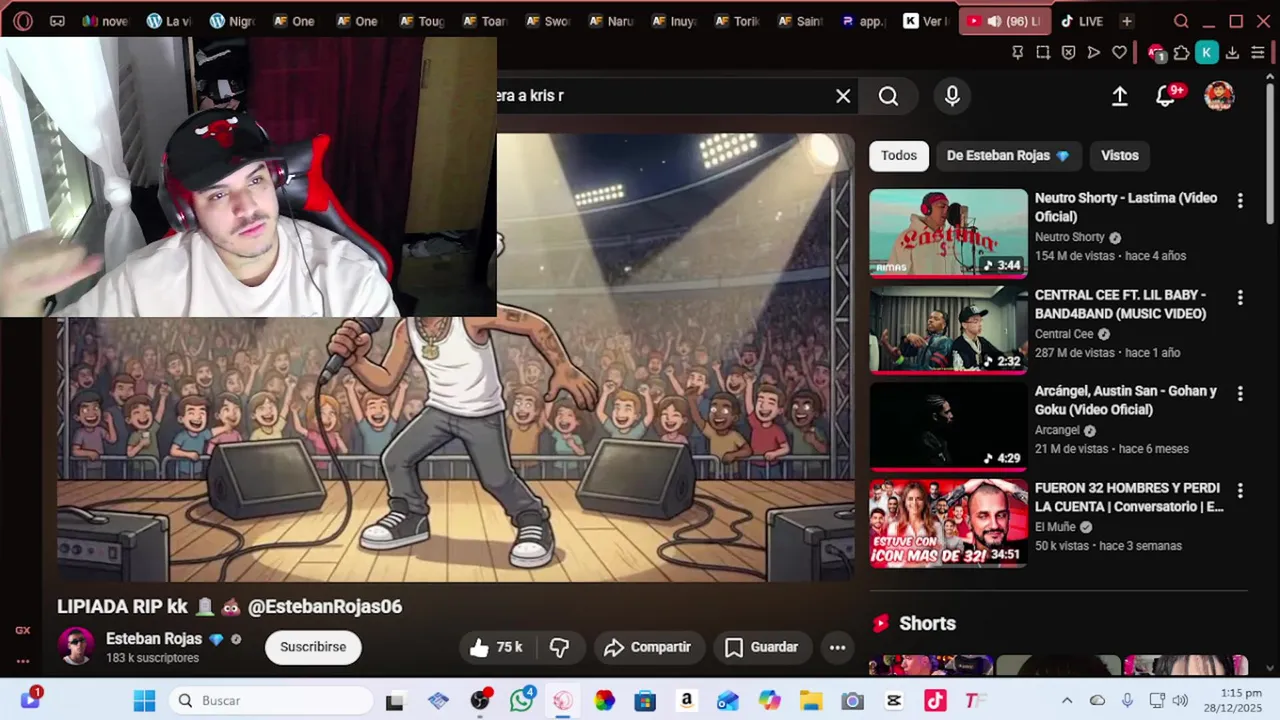Open File Explorer from the taskbar
This screenshot has height=720, width=1280.
coord(810,700)
